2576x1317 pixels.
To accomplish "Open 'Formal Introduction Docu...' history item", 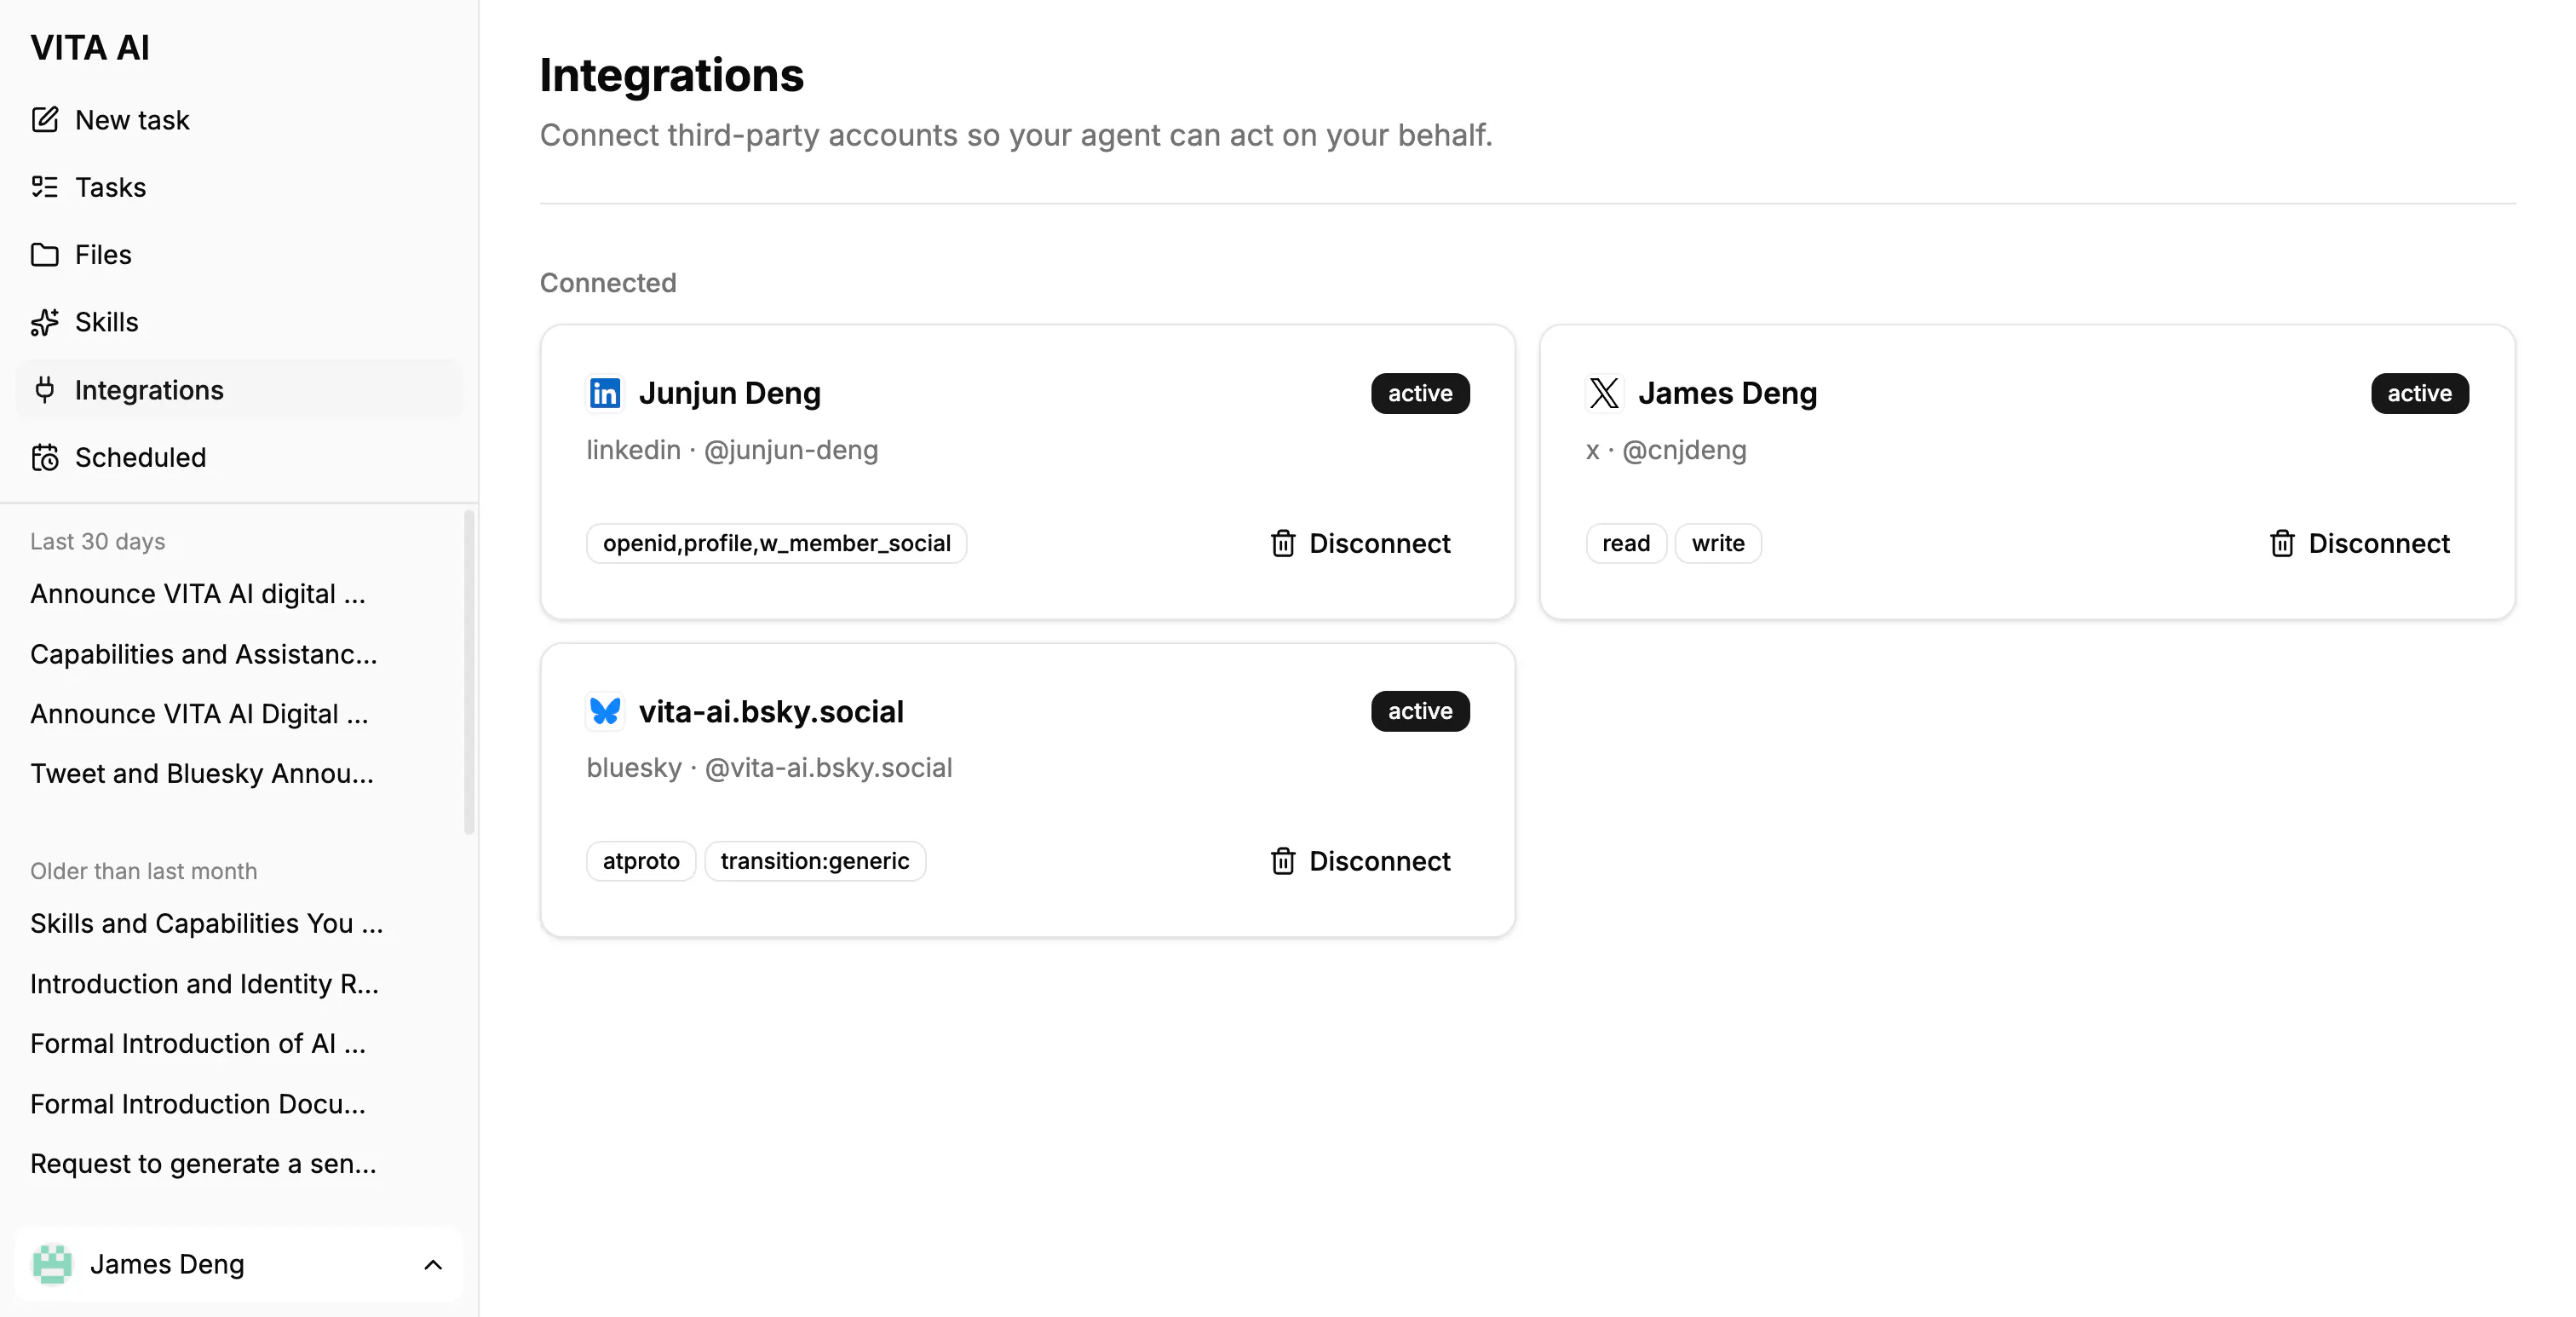I will pos(198,1104).
